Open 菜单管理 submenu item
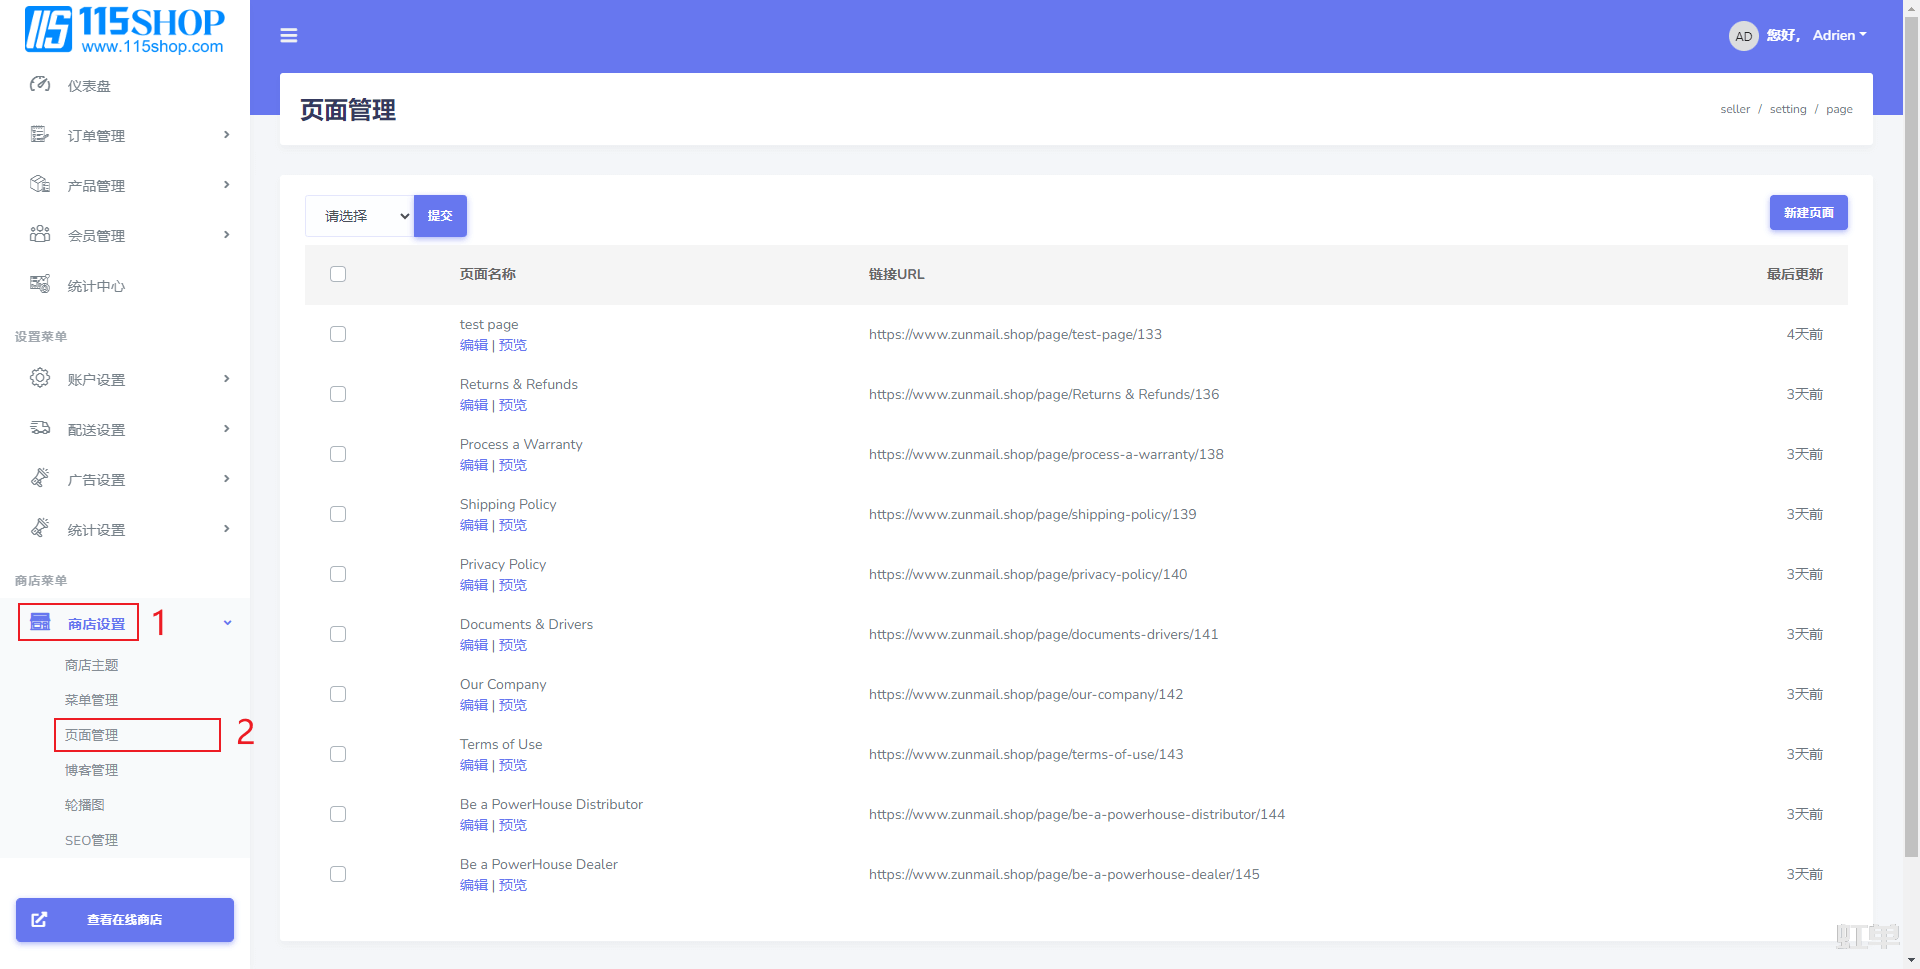Screen dimensions: 1920x969 point(92,700)
